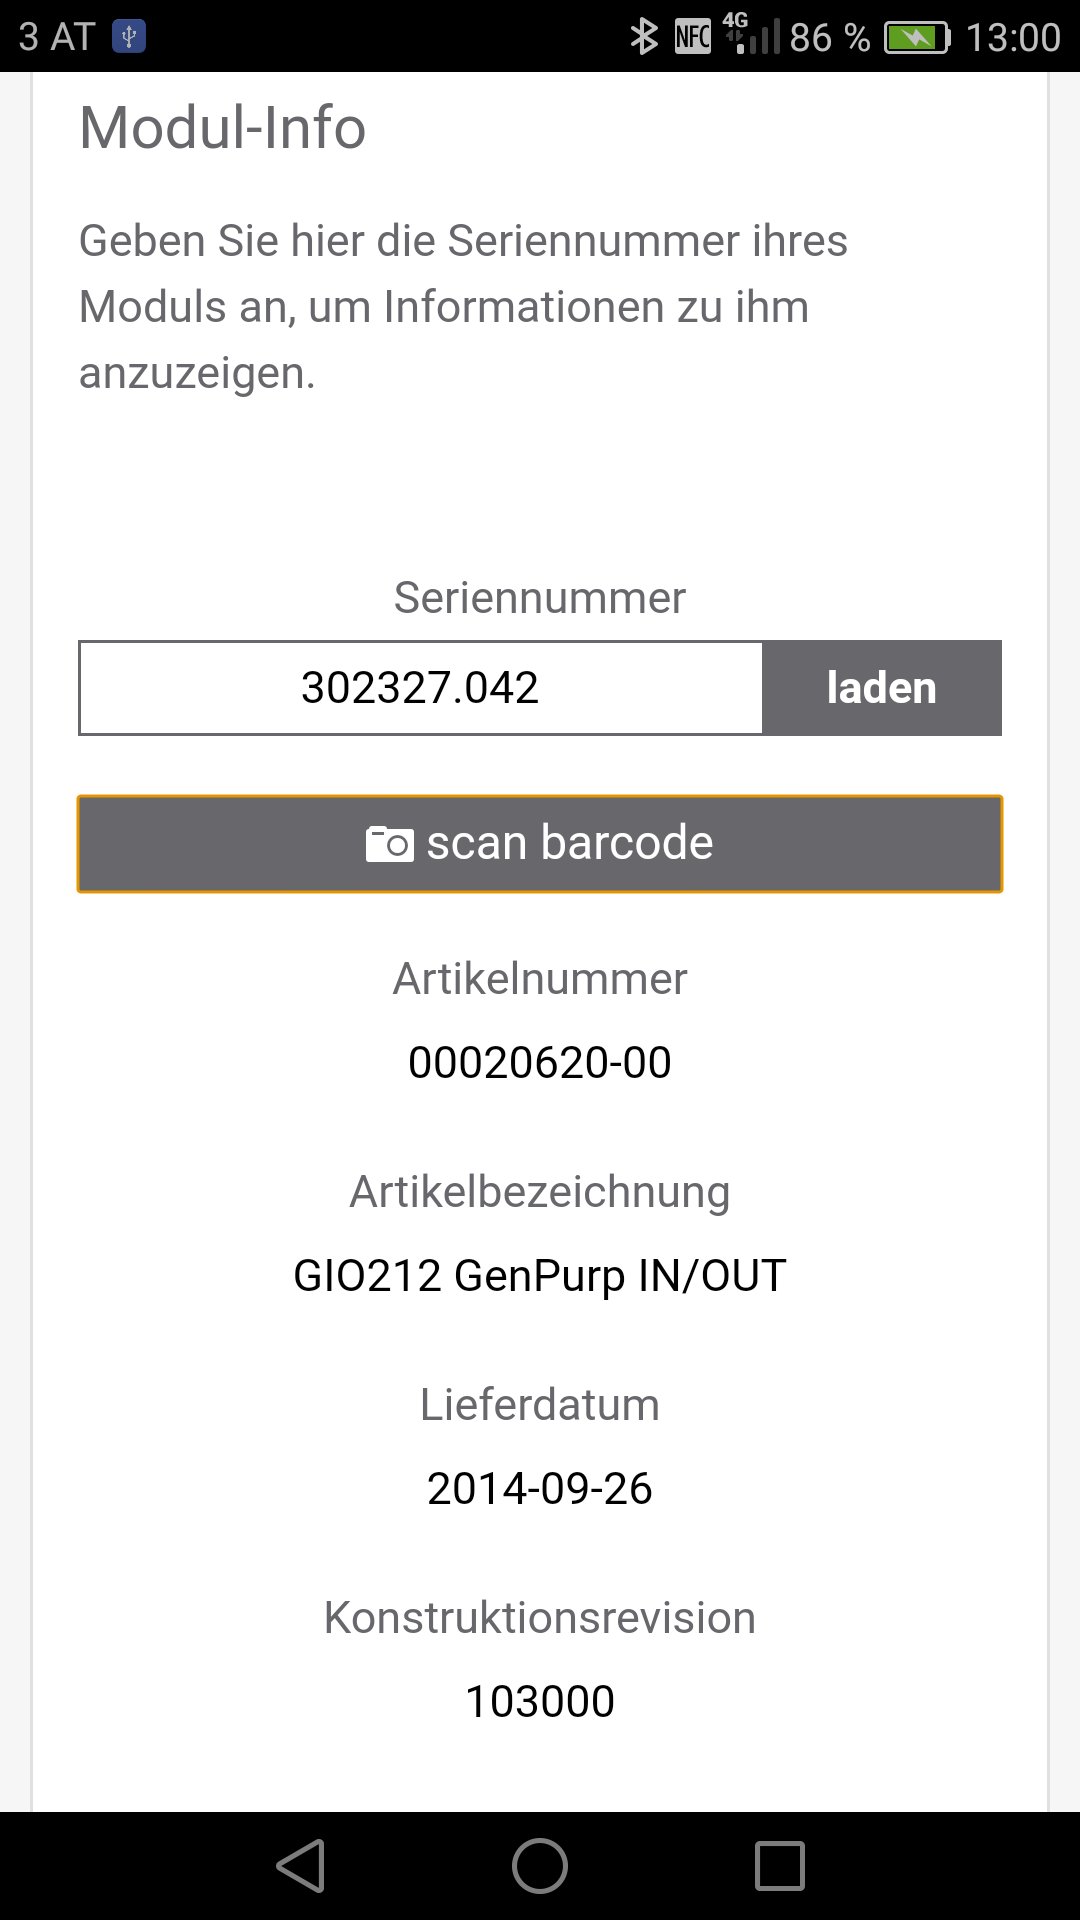Tap the battery indicator in the status bar
This screenshot has height=1920, width=1080.
[916, 36]
